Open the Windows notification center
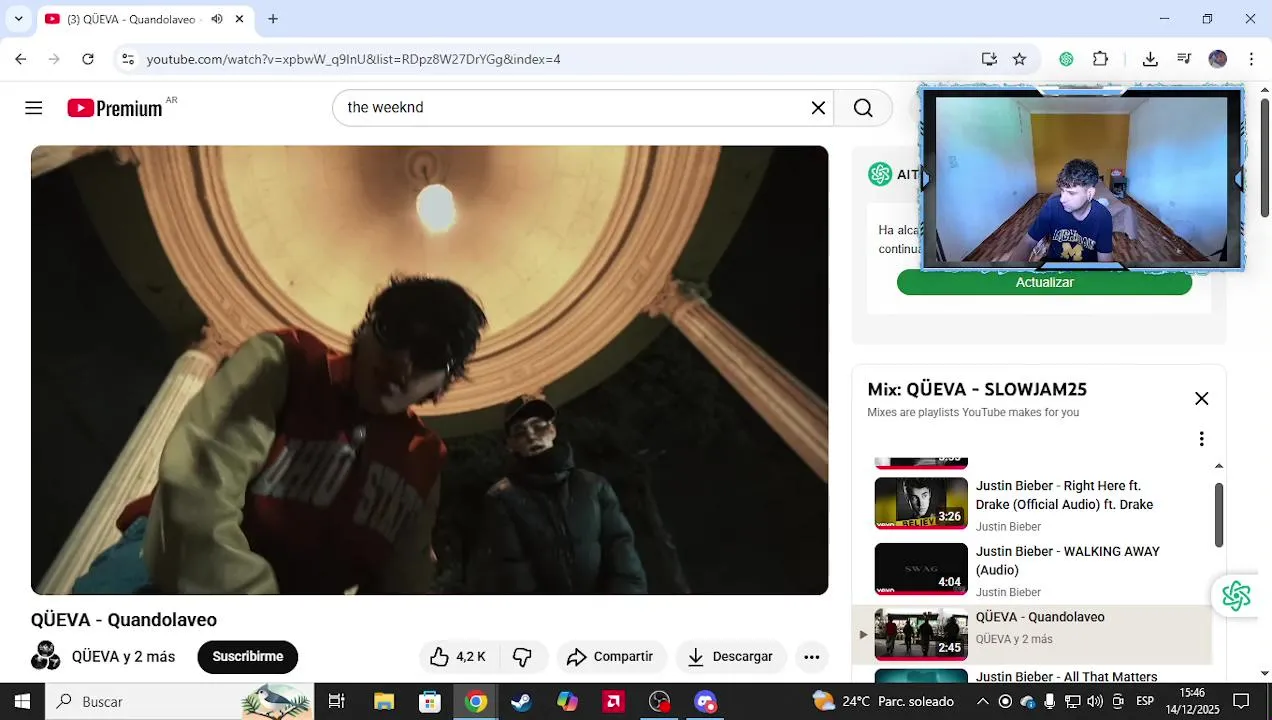Viewport: 1272px width, 720px height. (x=1241, y=702)
